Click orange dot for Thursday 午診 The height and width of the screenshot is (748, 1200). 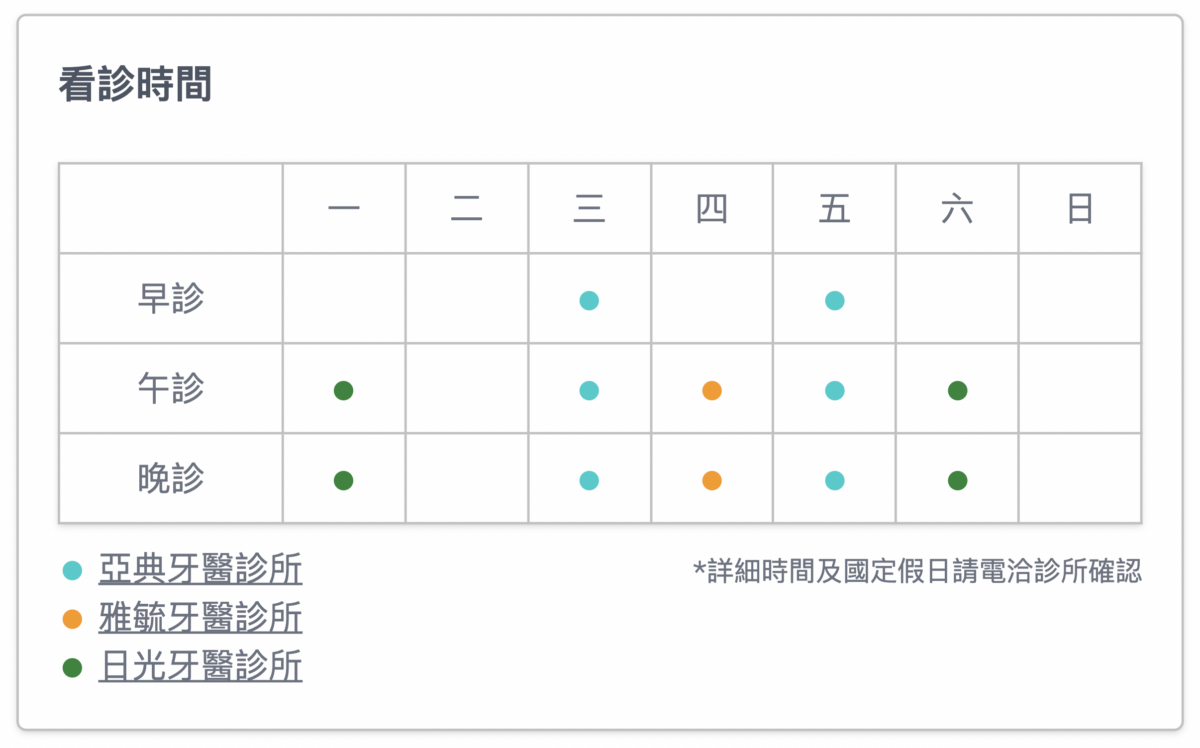[x=712, y=390]
